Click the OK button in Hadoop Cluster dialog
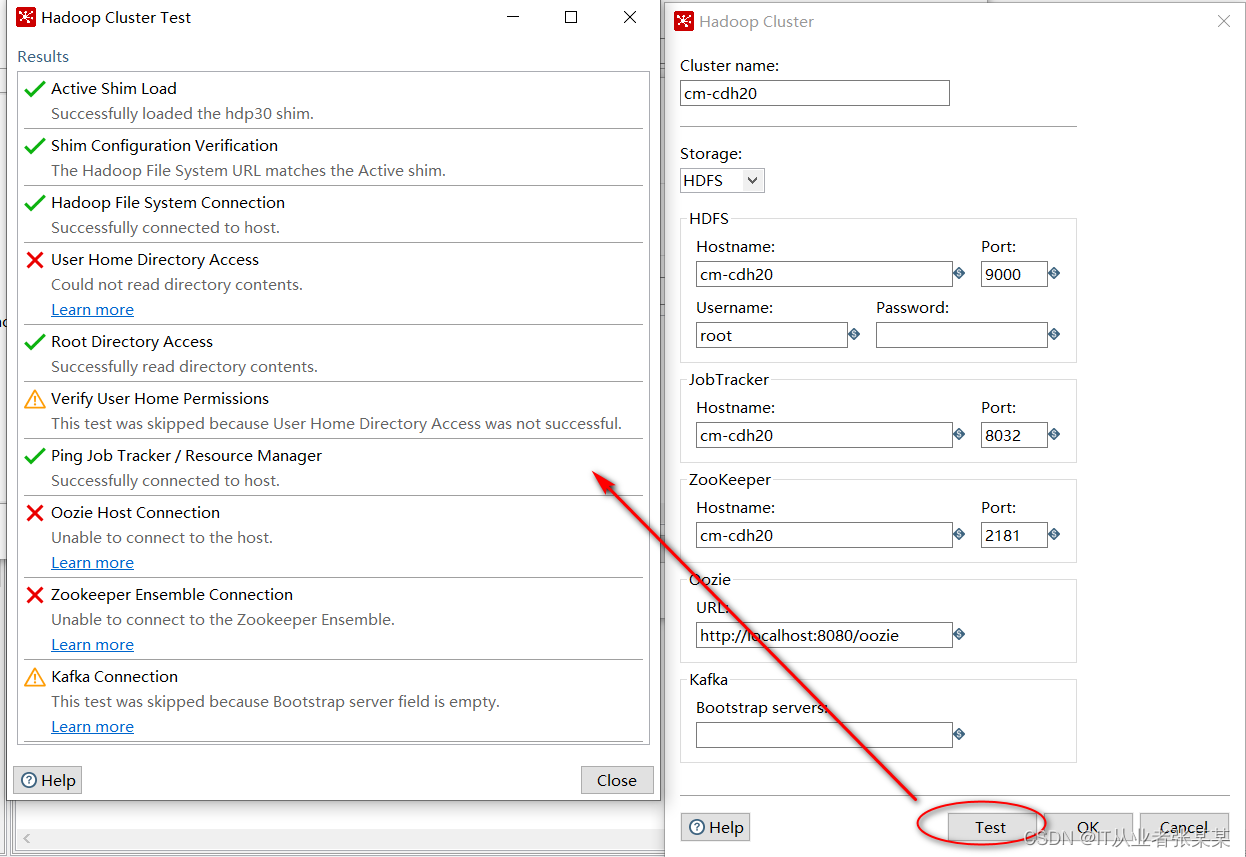 [x=1088, y=827]
